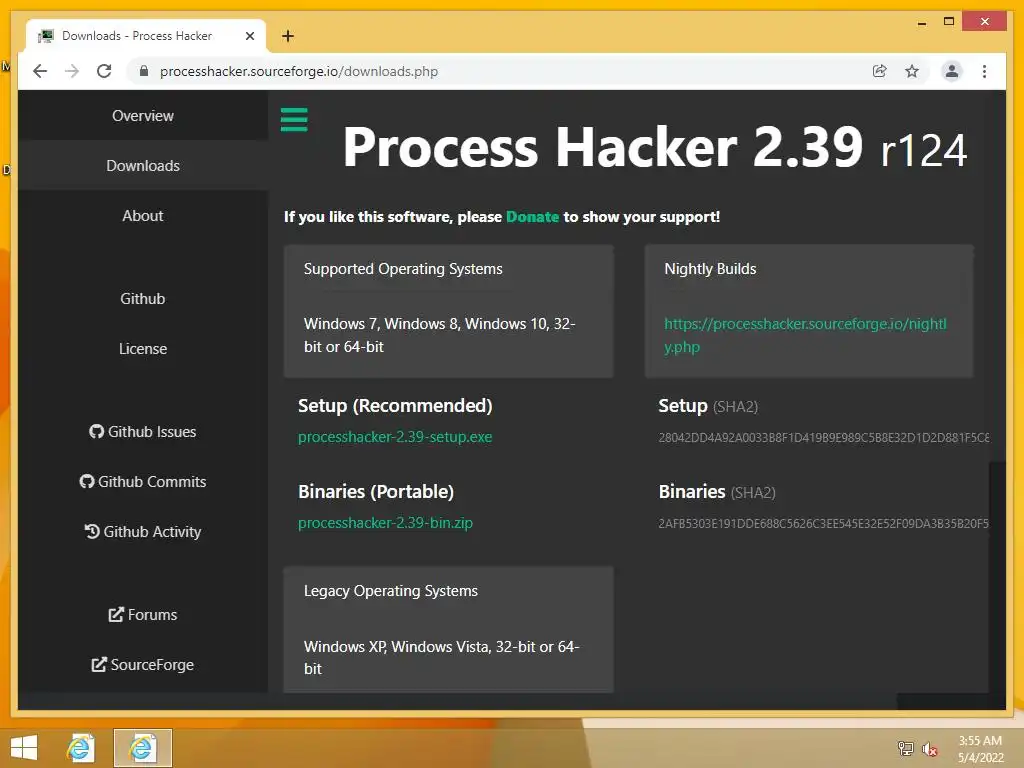Click the Setup (Recommended) heading
This screenshot has height=768, width=1024.
click(395, 406)
